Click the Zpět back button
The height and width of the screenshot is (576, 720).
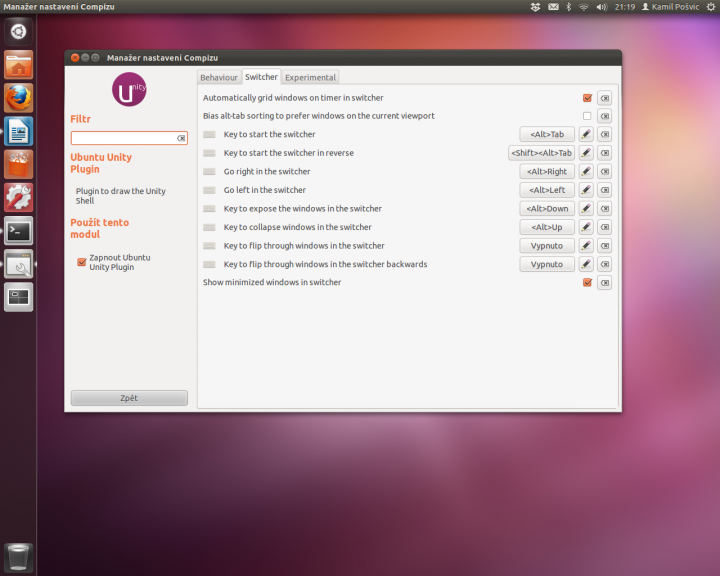click(129, 398)
